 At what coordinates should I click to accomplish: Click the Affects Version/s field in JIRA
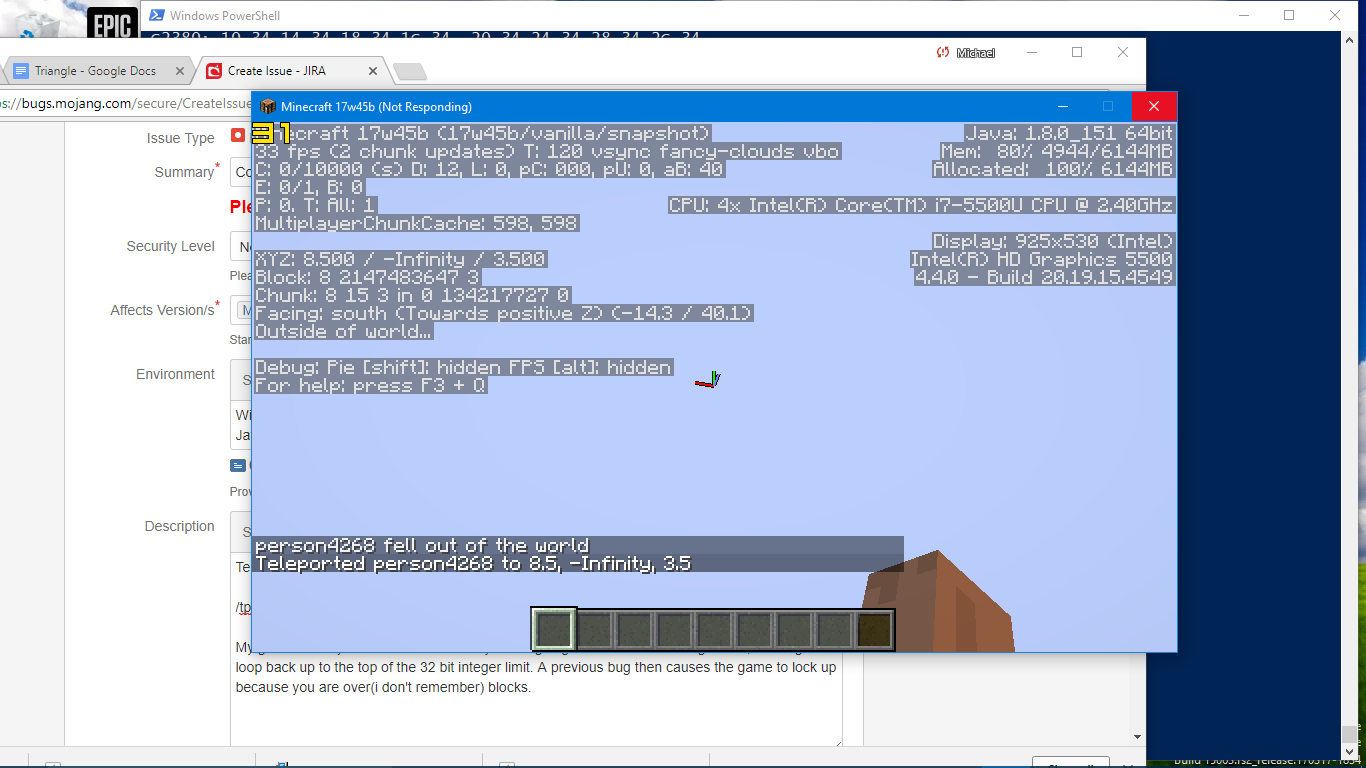point(241,310)
